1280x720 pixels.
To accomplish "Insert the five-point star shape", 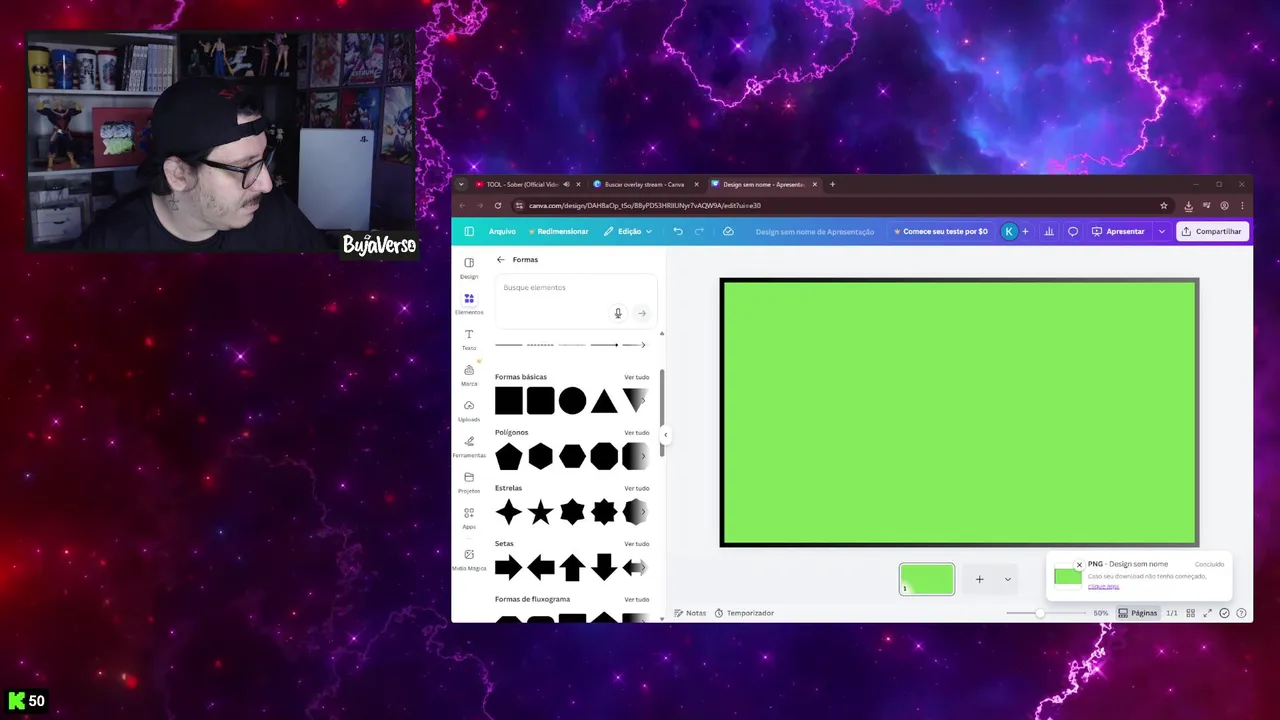I will tap(540, 513).
